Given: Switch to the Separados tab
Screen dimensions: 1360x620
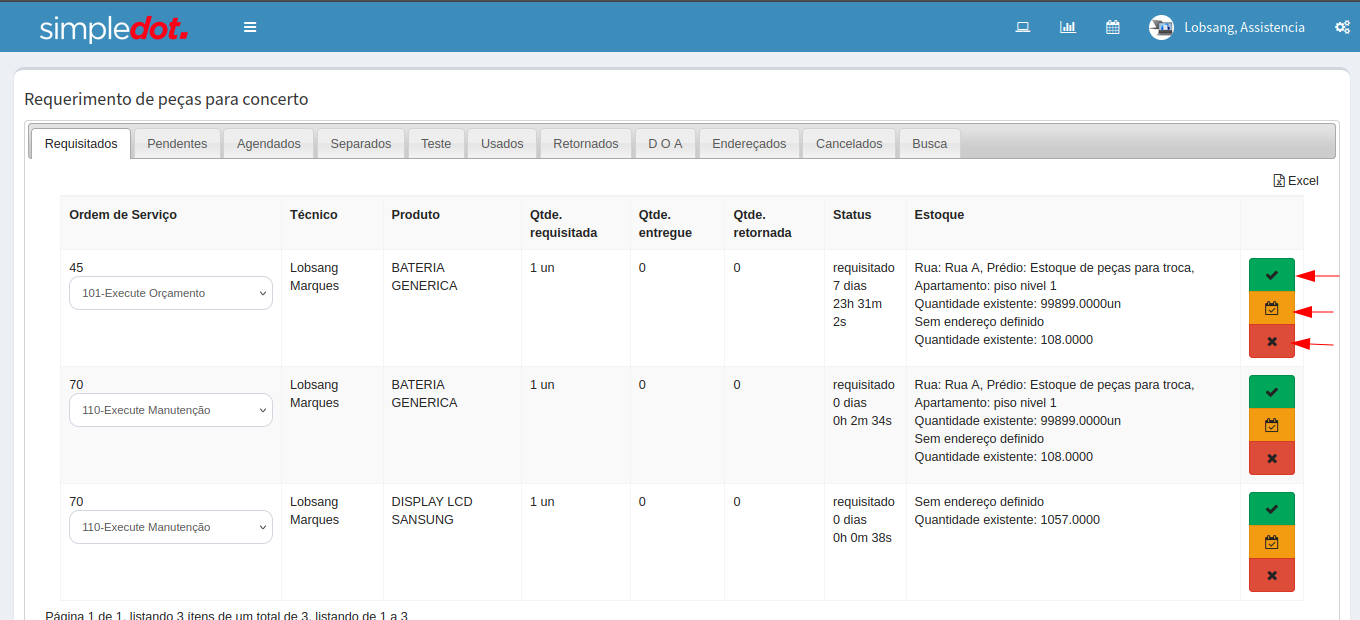Looking at the screenshot, I should 361,143.
